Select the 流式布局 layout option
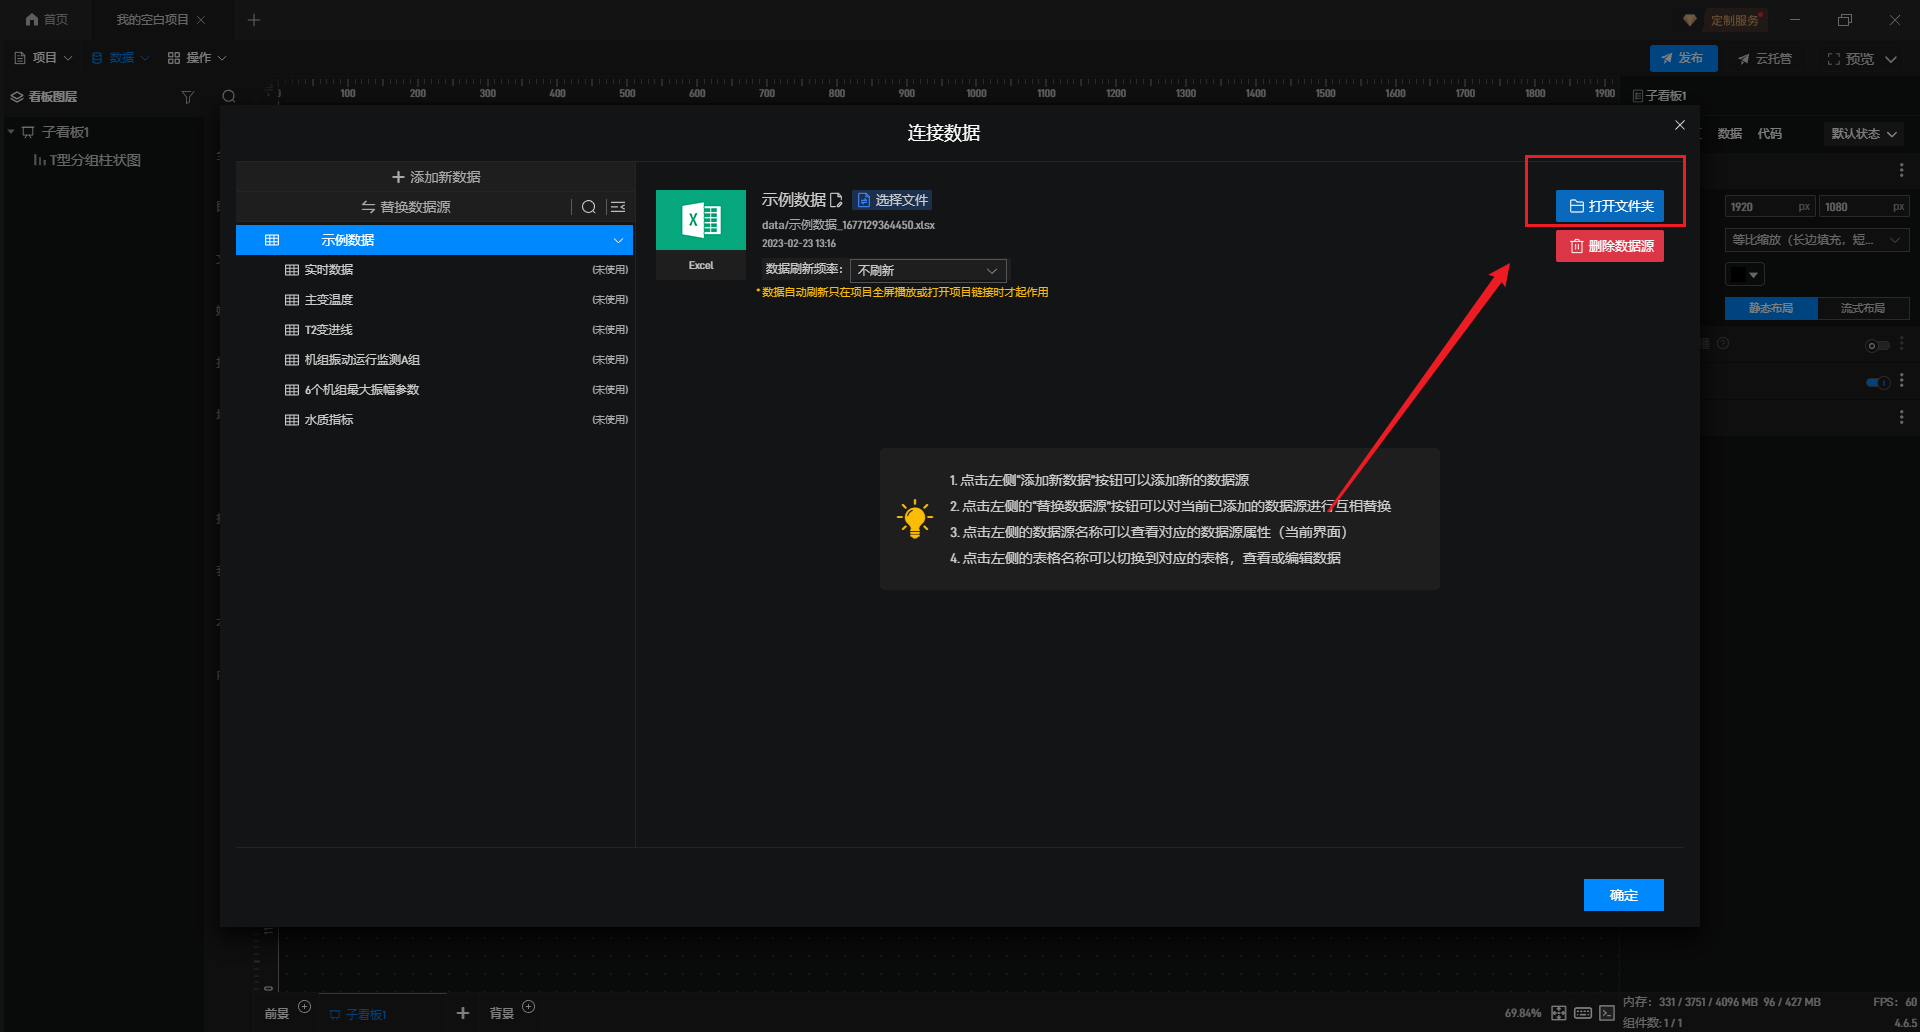 click(1862, 308)
